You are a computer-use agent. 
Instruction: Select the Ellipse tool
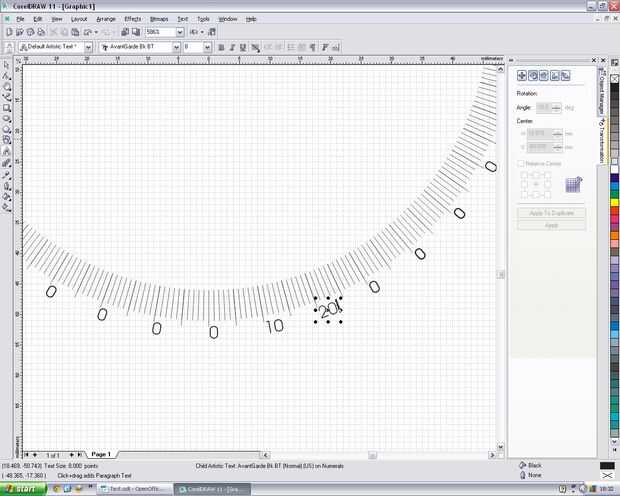[x=6, y=118]
